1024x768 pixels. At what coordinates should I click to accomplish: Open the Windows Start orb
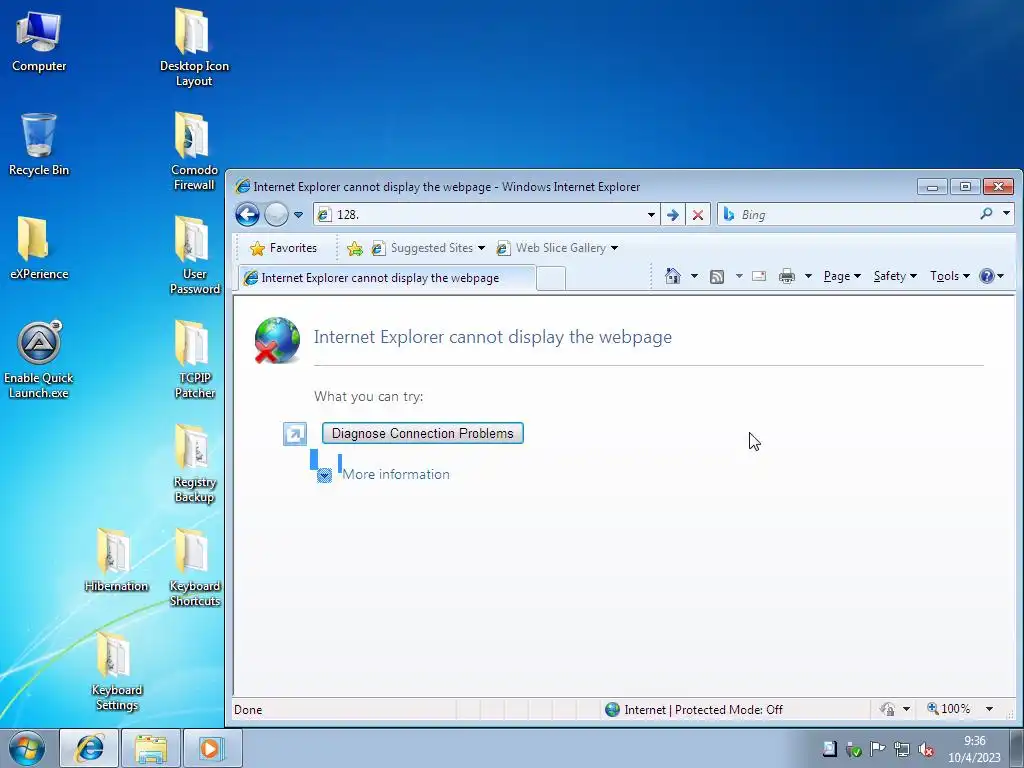(x=27, y=748)
